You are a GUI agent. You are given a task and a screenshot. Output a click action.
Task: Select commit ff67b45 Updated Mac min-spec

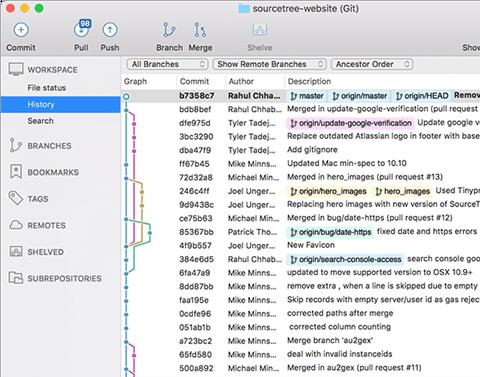(x=300, y=164)
